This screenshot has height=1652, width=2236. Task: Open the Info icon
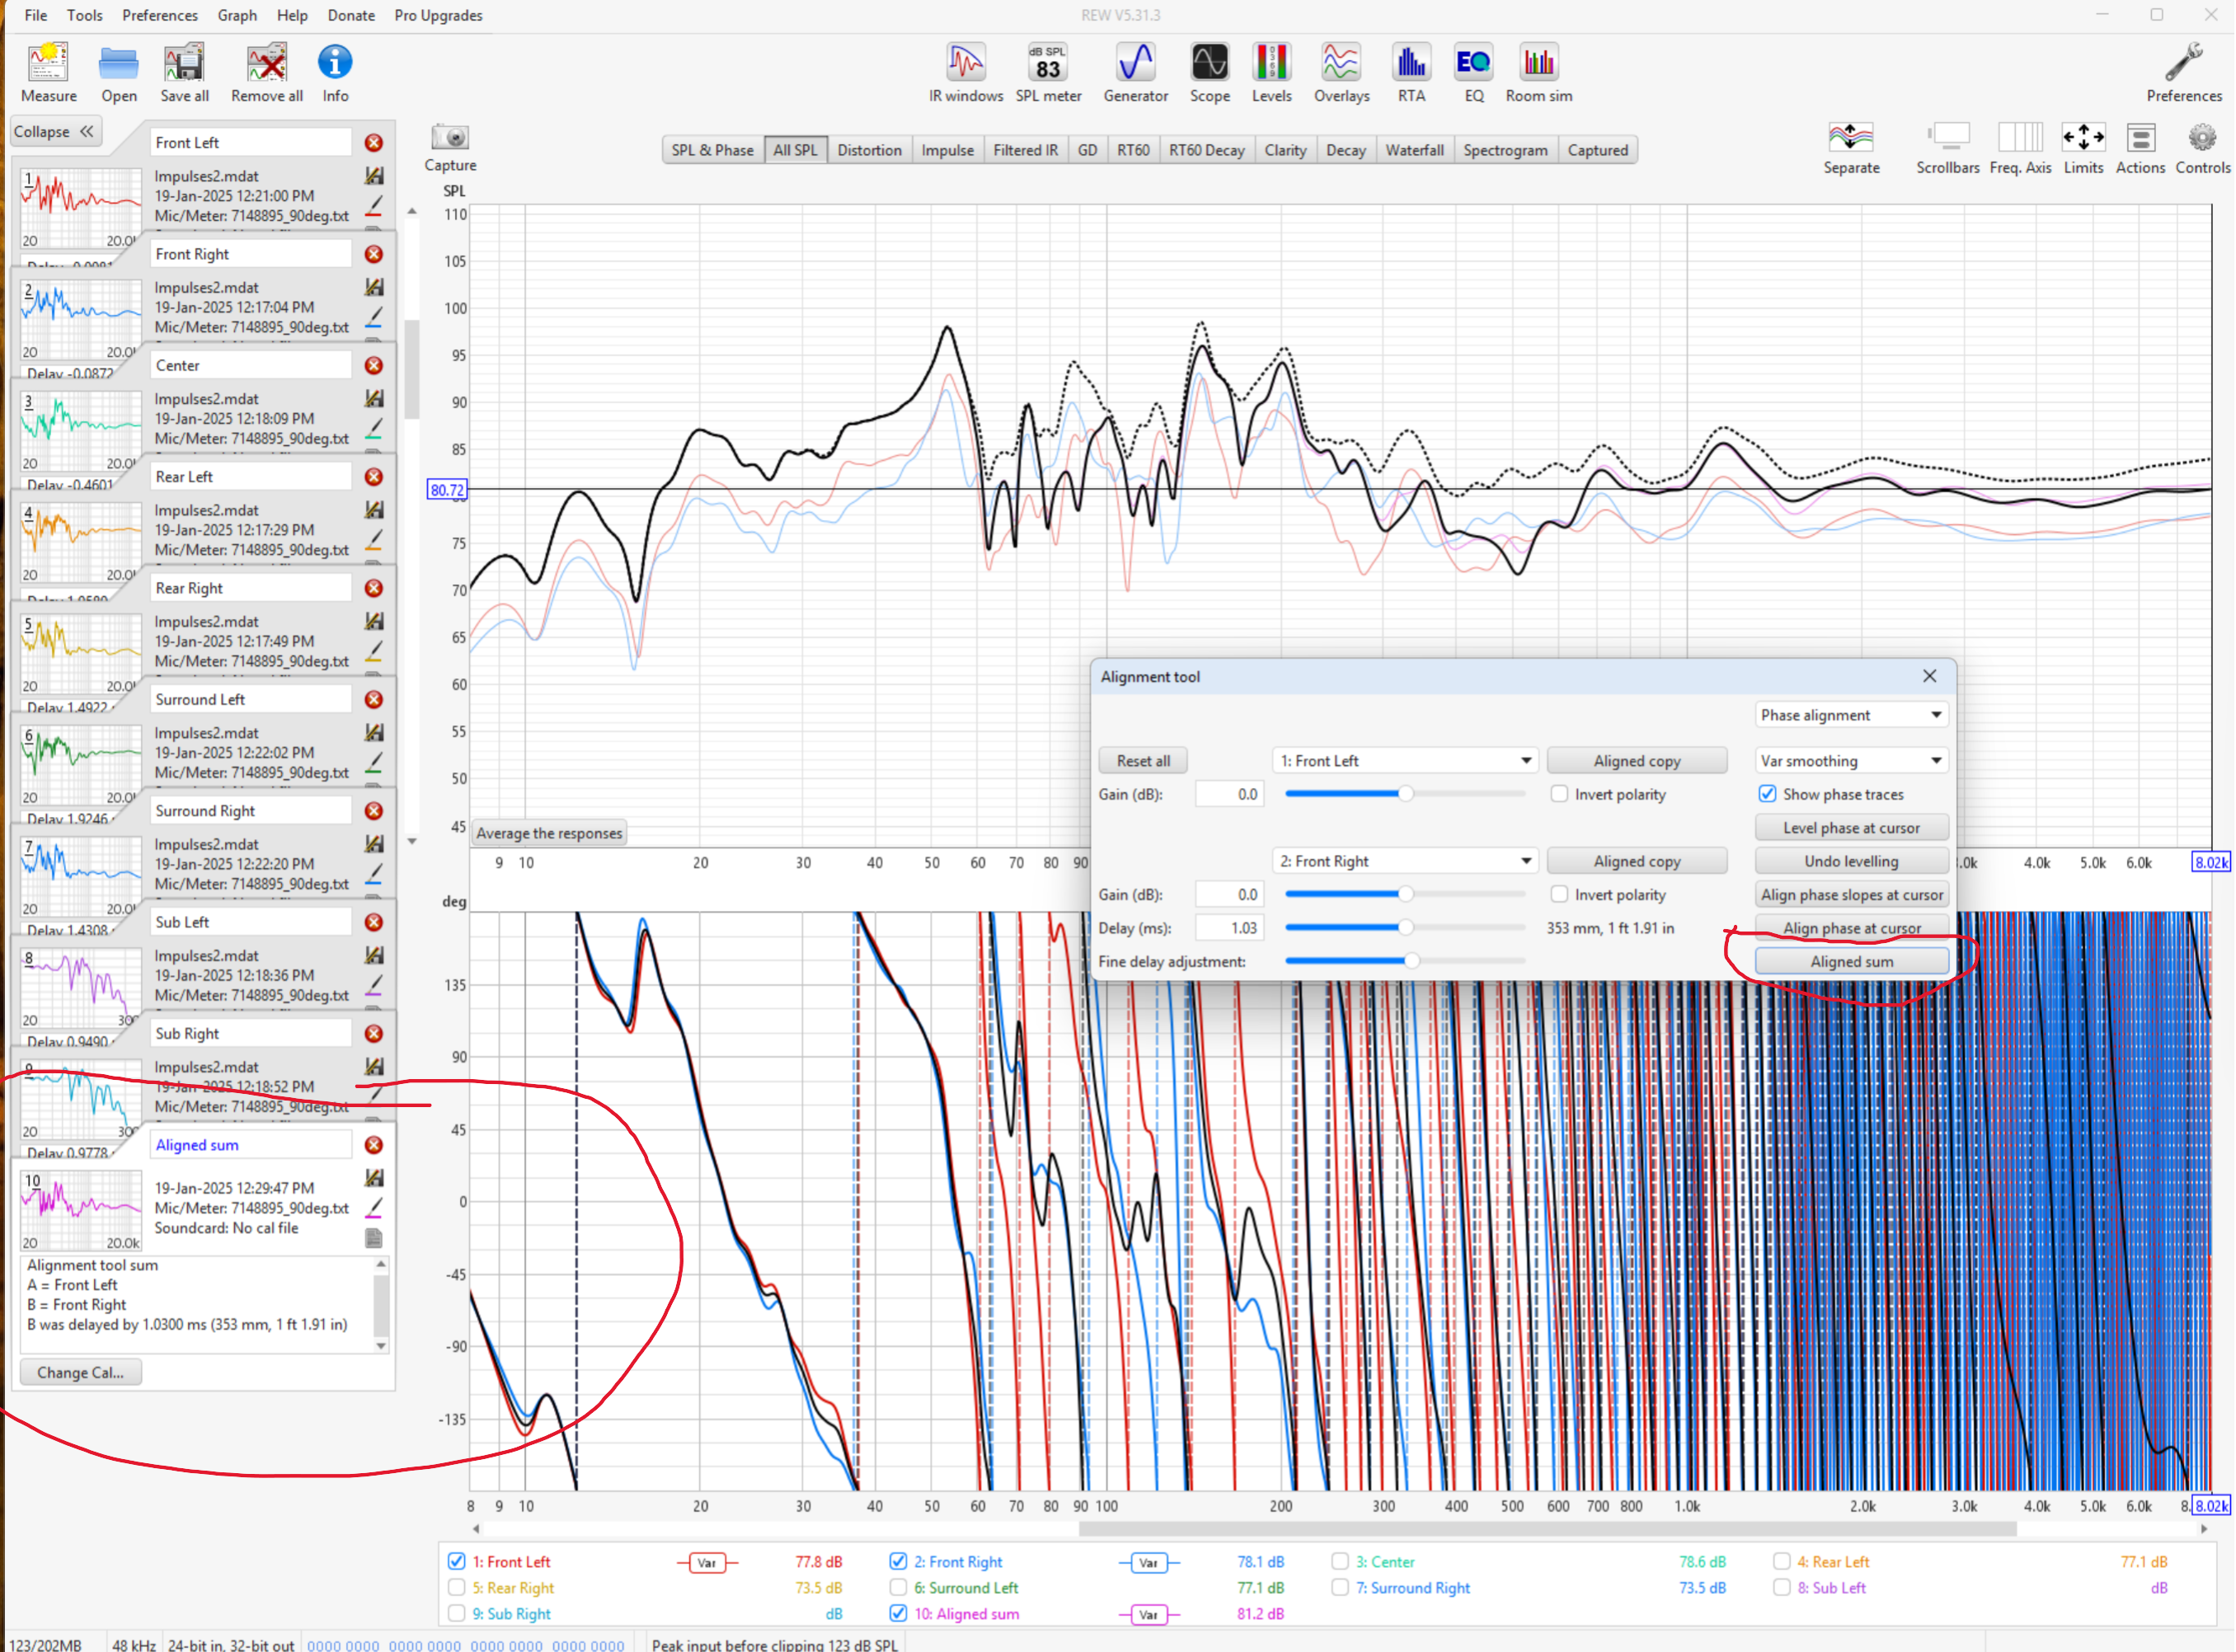(335, 72)
